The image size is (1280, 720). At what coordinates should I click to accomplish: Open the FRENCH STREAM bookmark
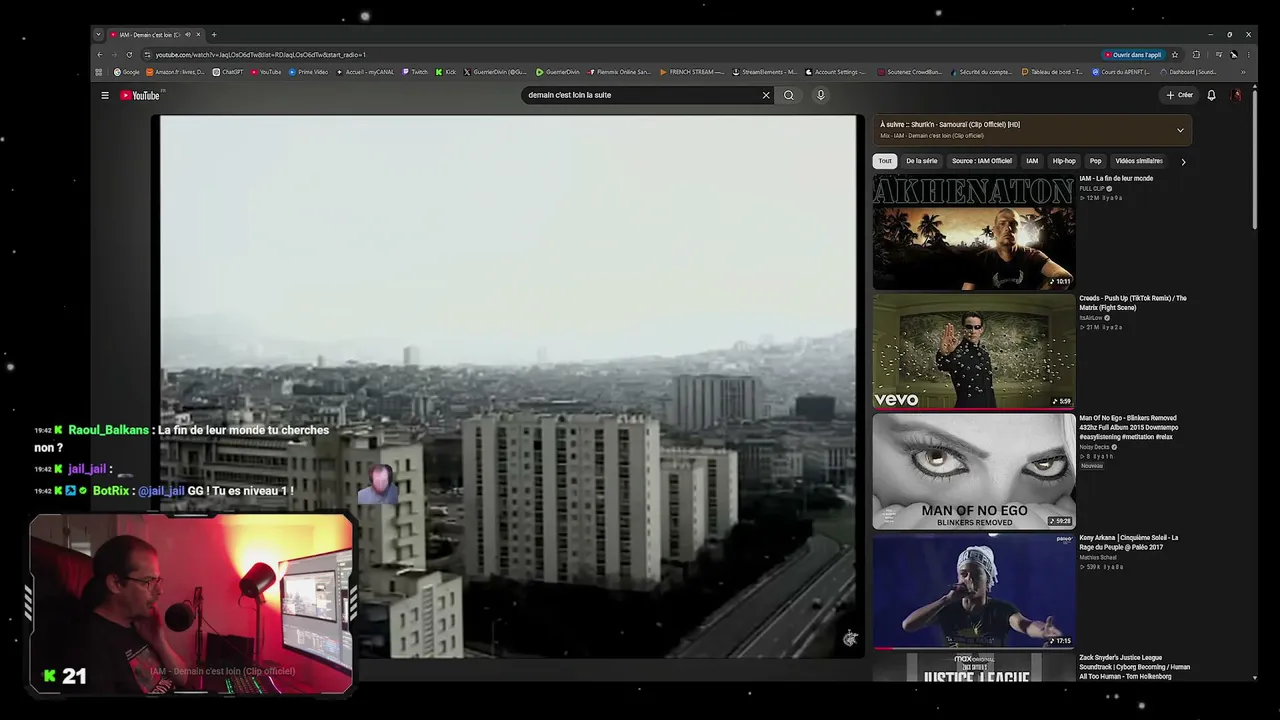(x=692, y=72)
